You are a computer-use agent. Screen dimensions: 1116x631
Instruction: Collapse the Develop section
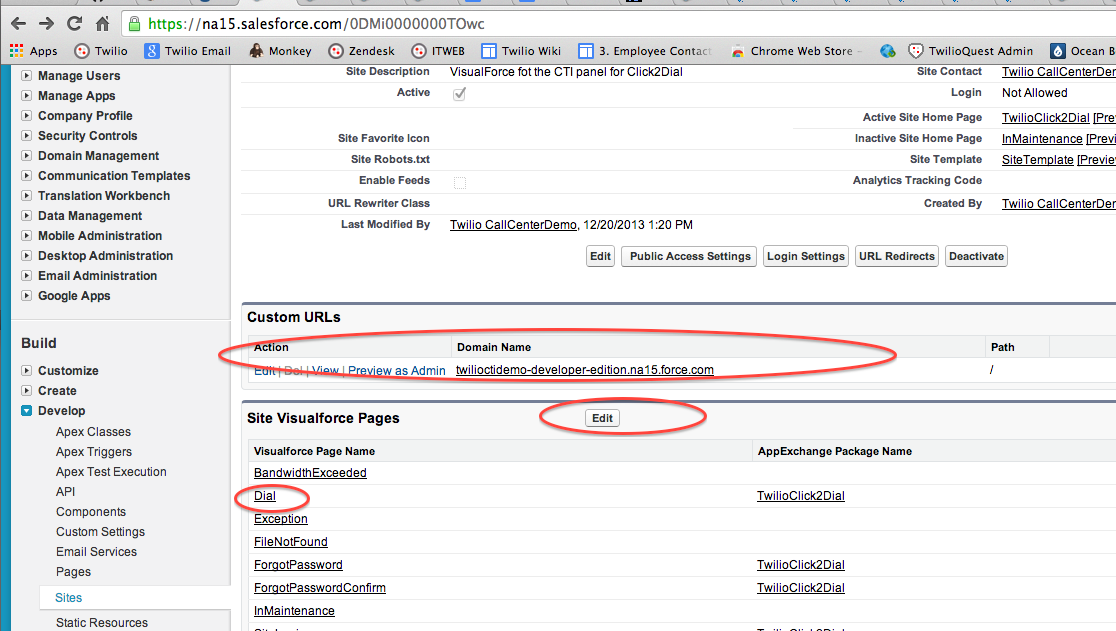(28, 411)
